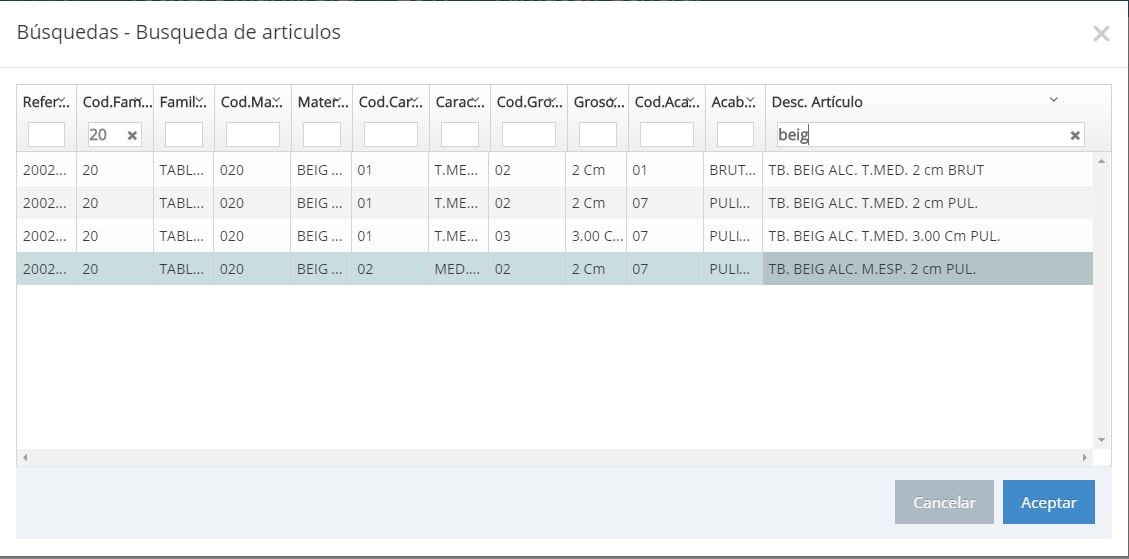This screenshot has width=1129, height=559.
Task: Focus the Groso filter input field
Action: [x=598, y=135]
